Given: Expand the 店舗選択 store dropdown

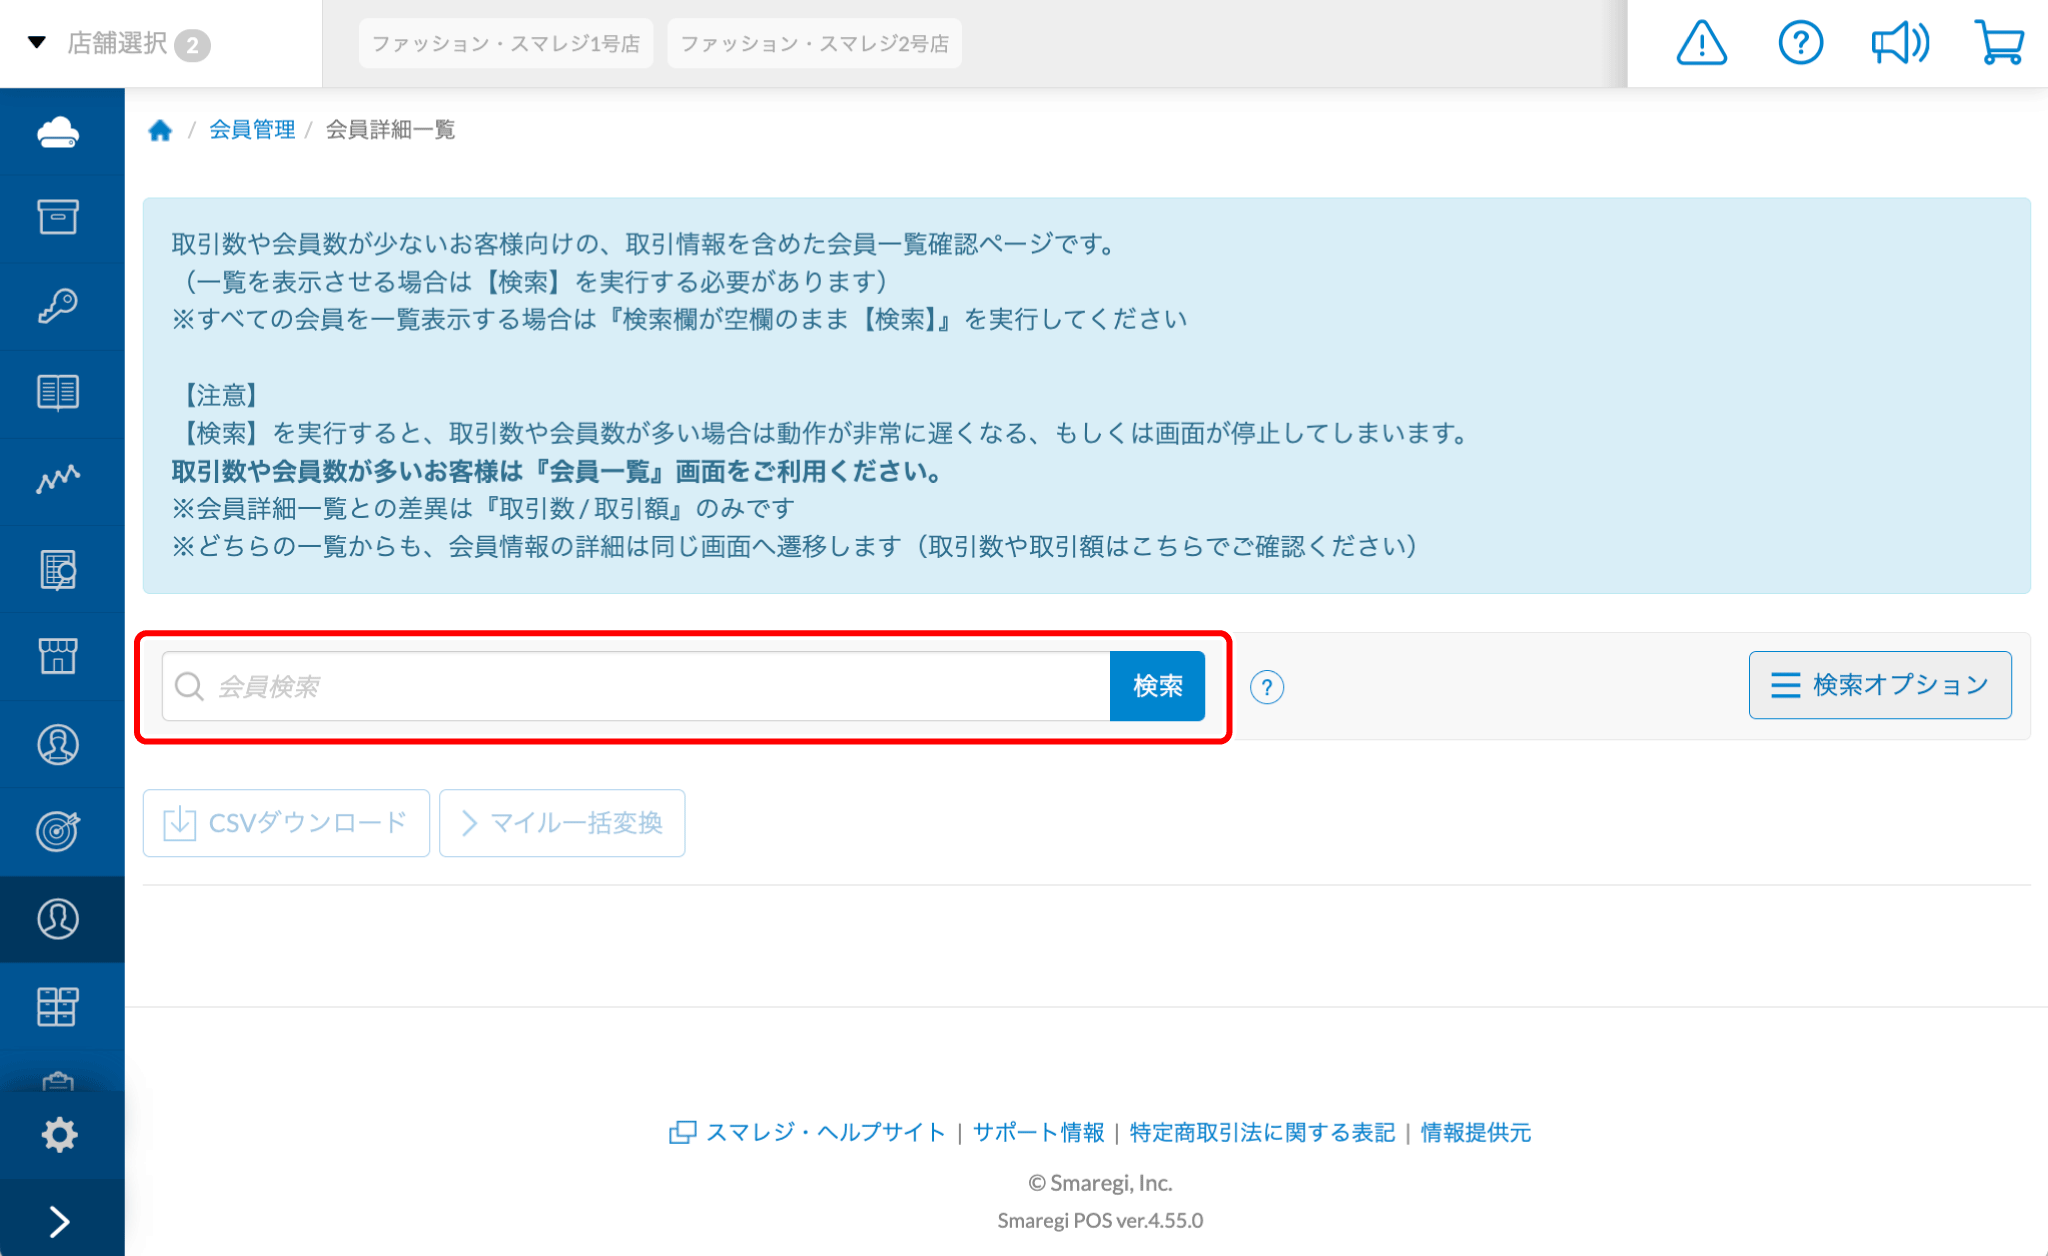Looking at the screenshot, I should pos(118,44).
